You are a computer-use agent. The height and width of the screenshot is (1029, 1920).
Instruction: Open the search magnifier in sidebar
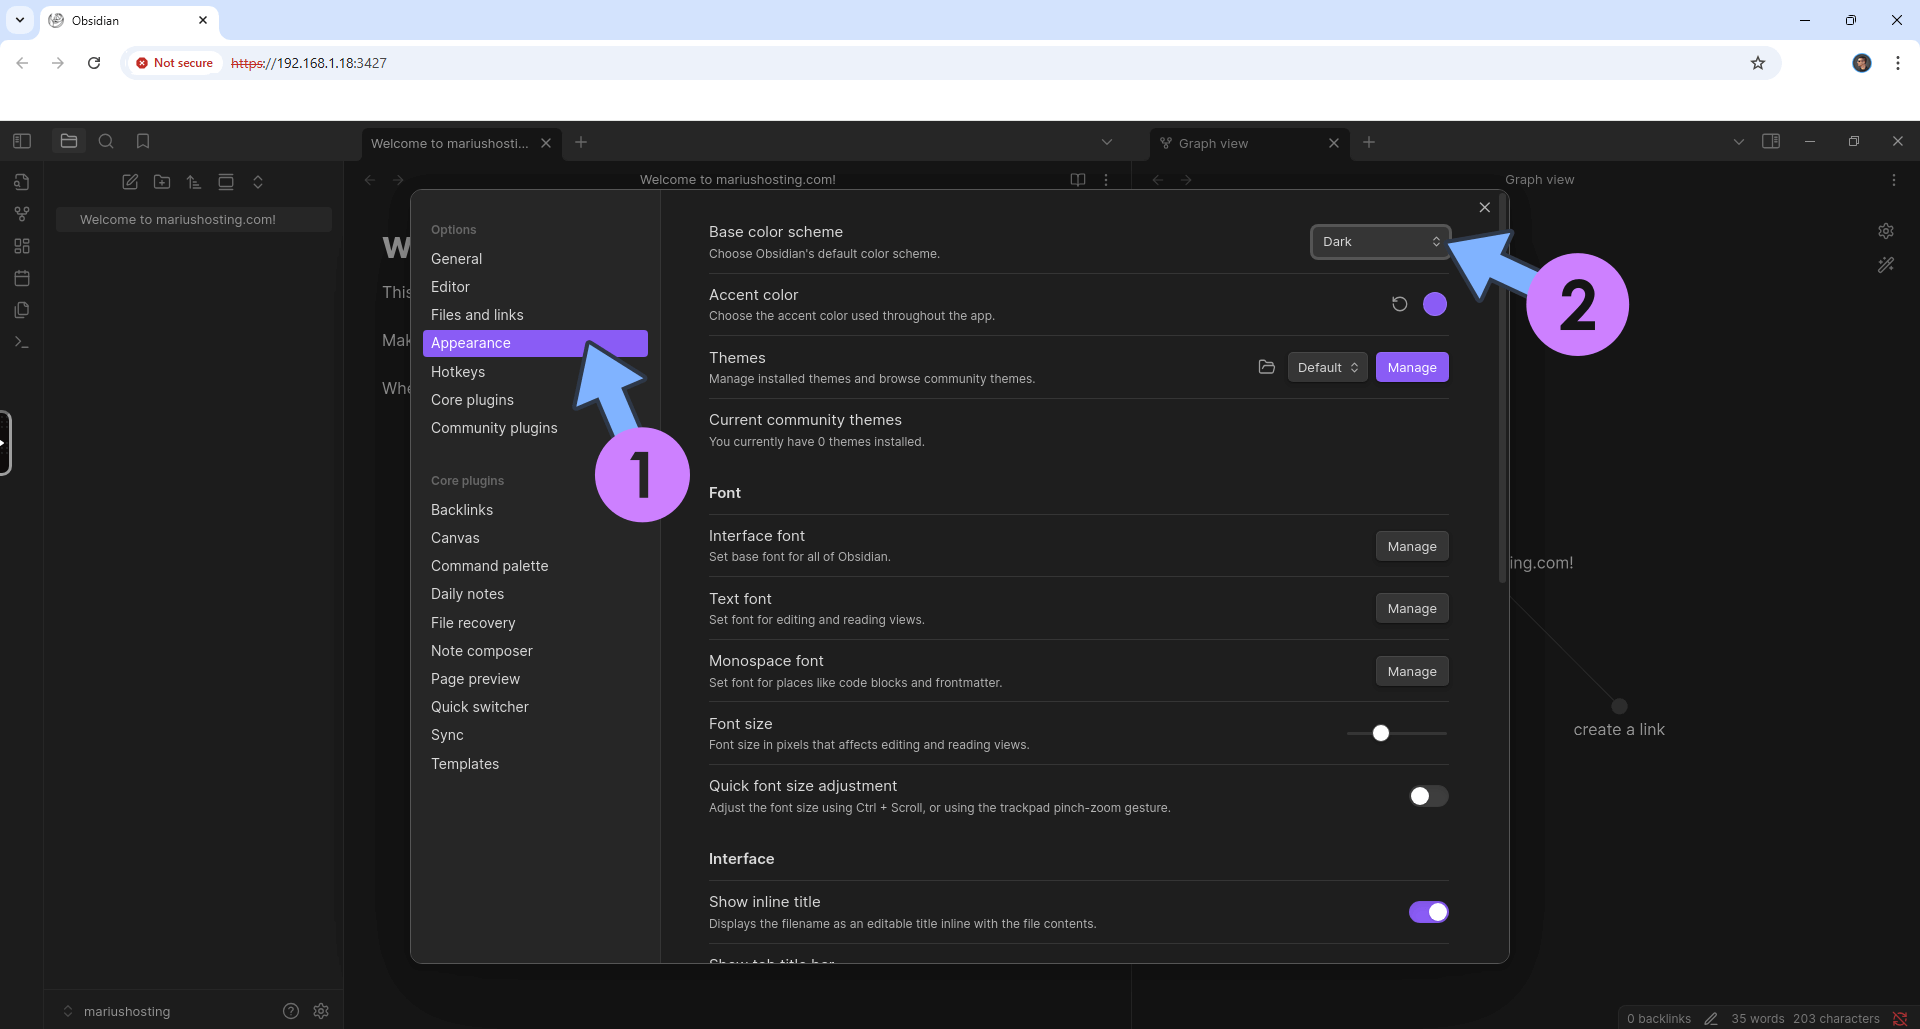click(106, 141)
